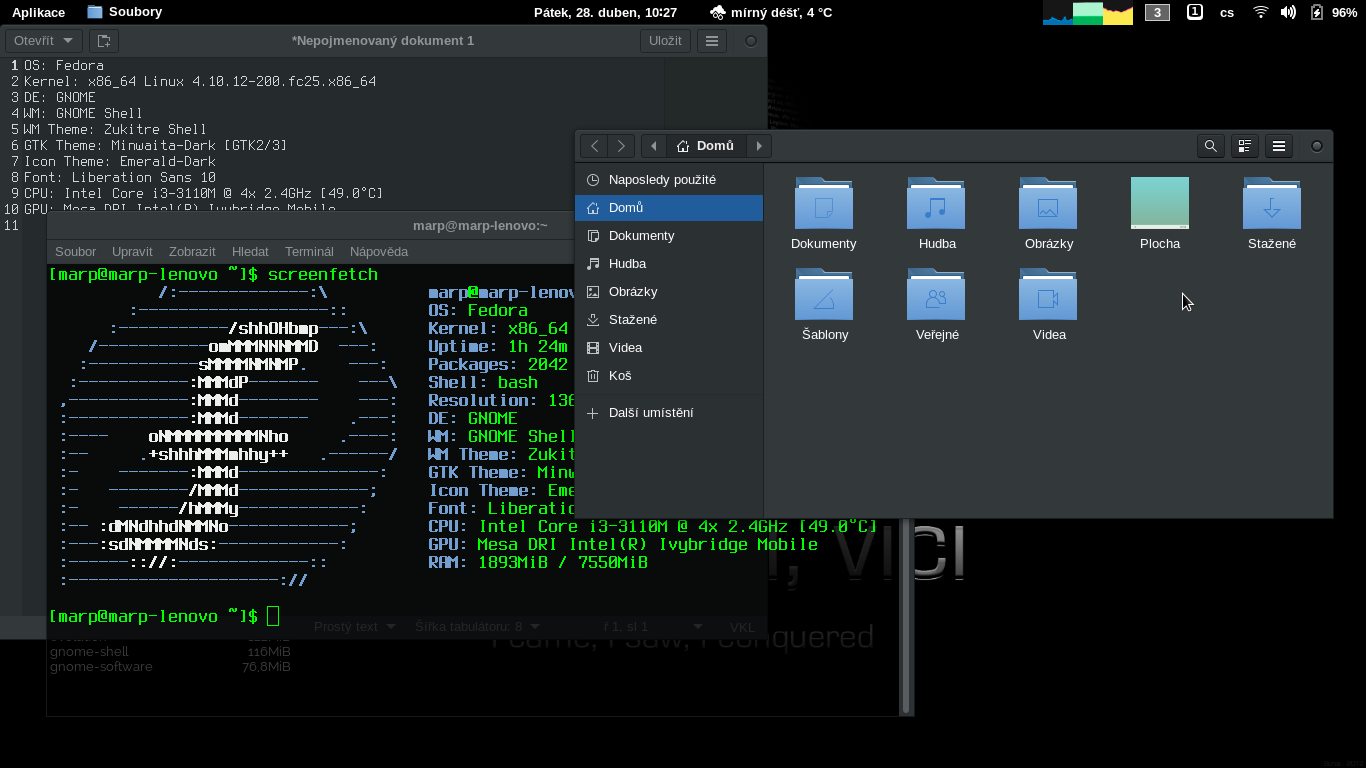Open Upravit menu in terminal
1366x768 pixels.
132,252
